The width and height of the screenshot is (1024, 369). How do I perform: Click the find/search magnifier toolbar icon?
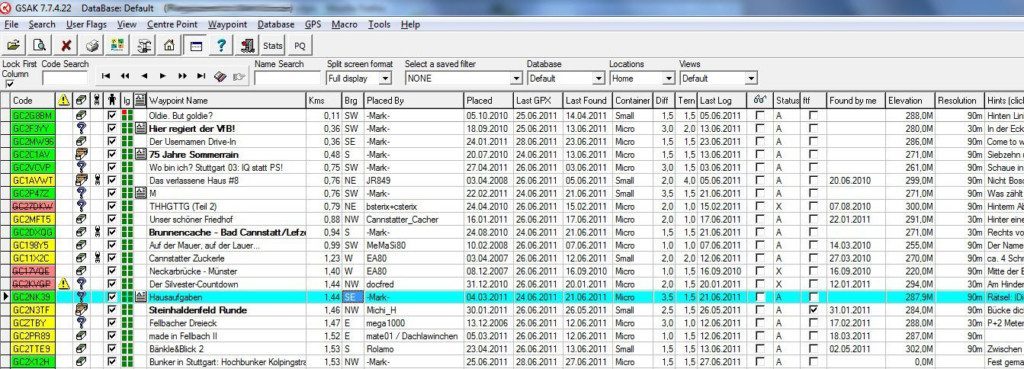39,46
